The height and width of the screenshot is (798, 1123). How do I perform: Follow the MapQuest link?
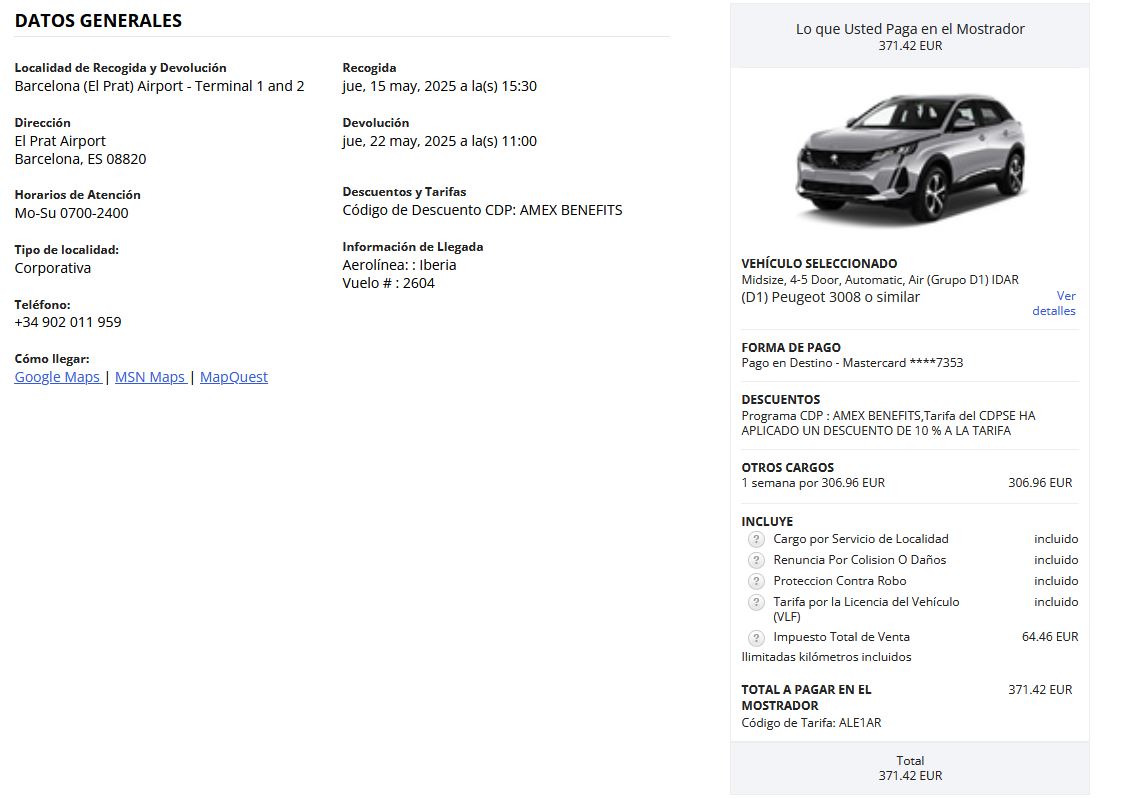(x=234, y=377)
